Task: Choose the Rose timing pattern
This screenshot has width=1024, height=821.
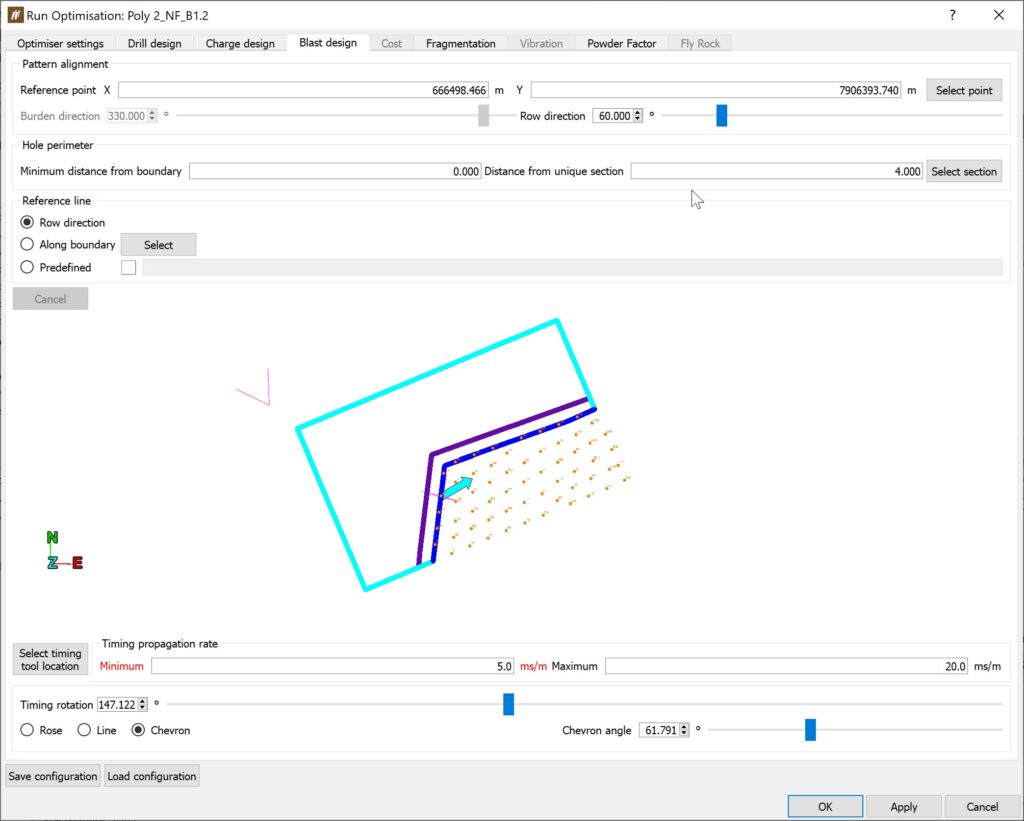Action: click(x=27, y=730)
